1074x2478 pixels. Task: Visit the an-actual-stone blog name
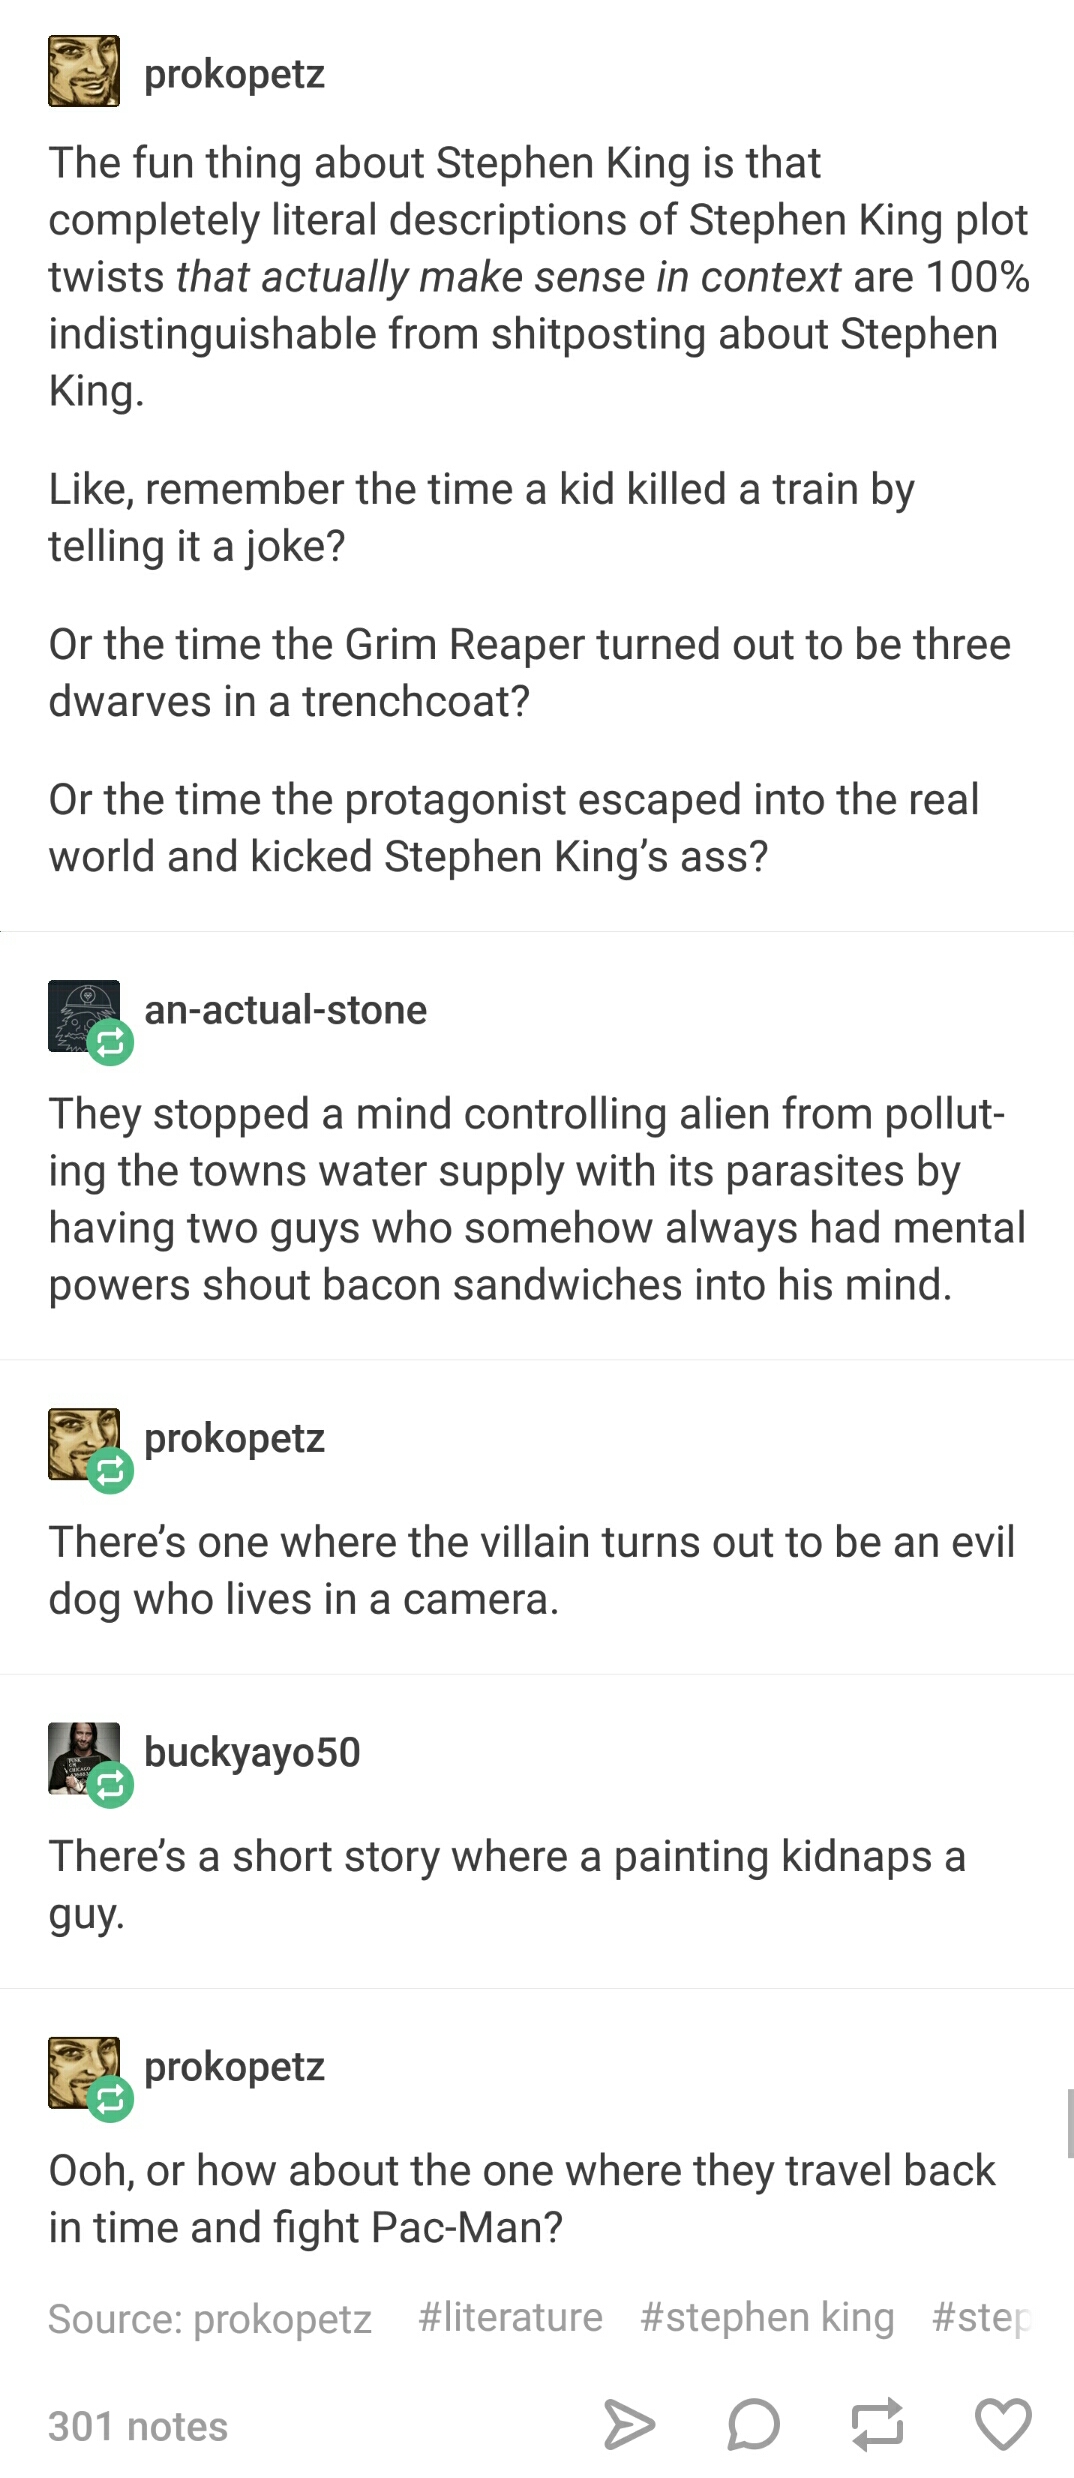coord(286,1010)
